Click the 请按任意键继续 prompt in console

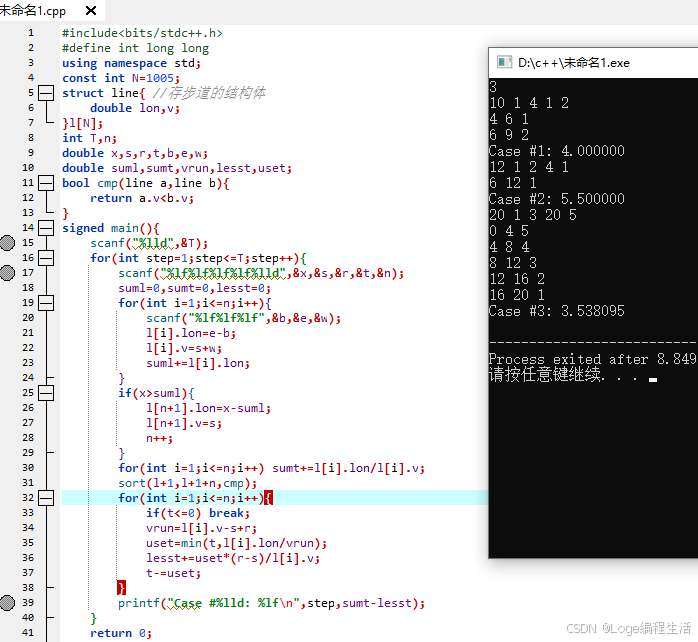point(547,374)
